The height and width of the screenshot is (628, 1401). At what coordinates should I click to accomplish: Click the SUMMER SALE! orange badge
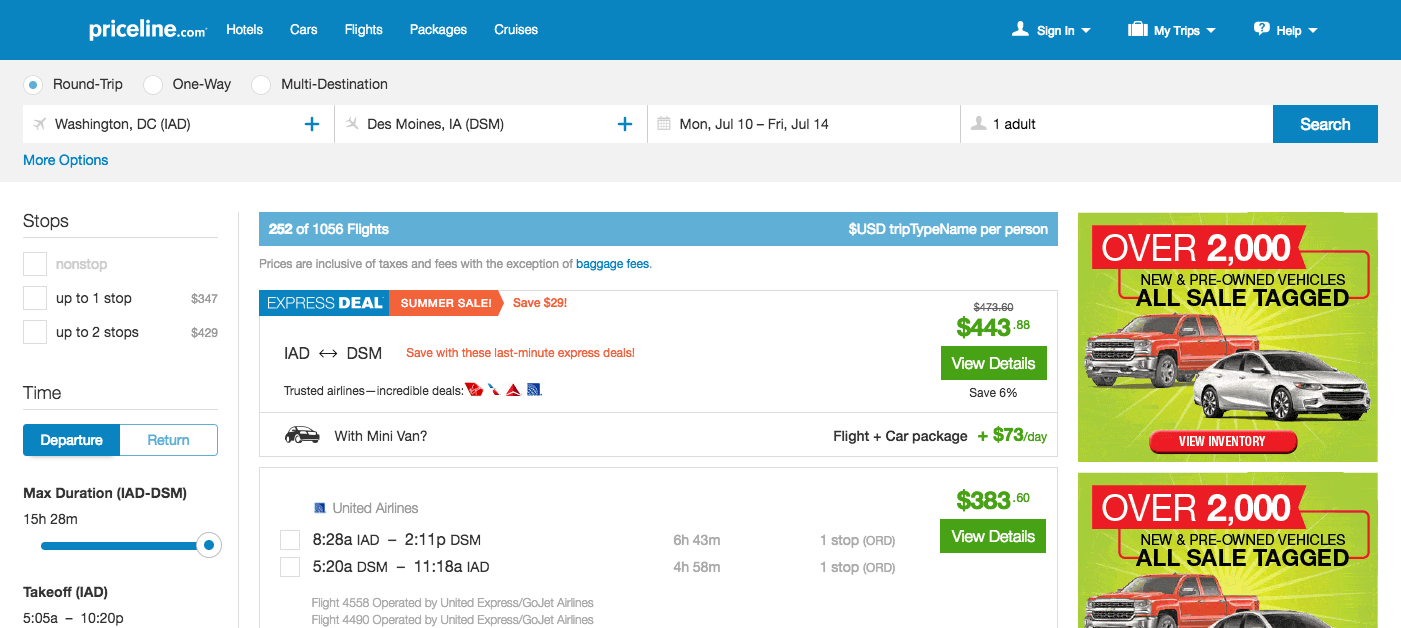coord(445,302)
